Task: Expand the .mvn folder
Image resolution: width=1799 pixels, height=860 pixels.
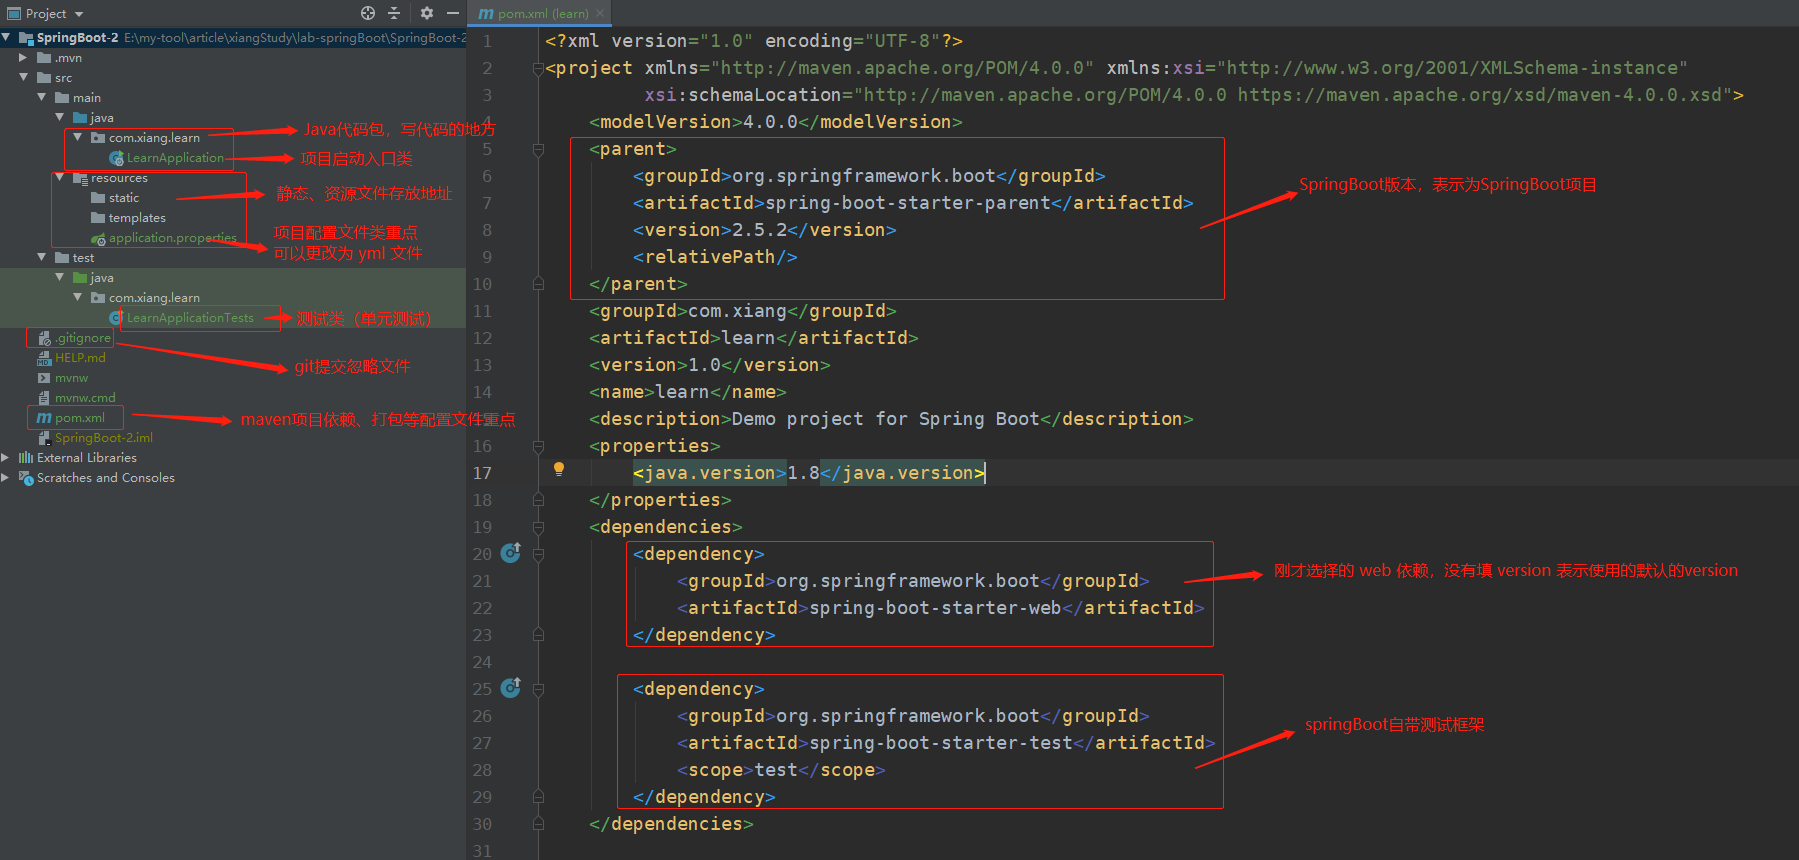Action: 23,57
